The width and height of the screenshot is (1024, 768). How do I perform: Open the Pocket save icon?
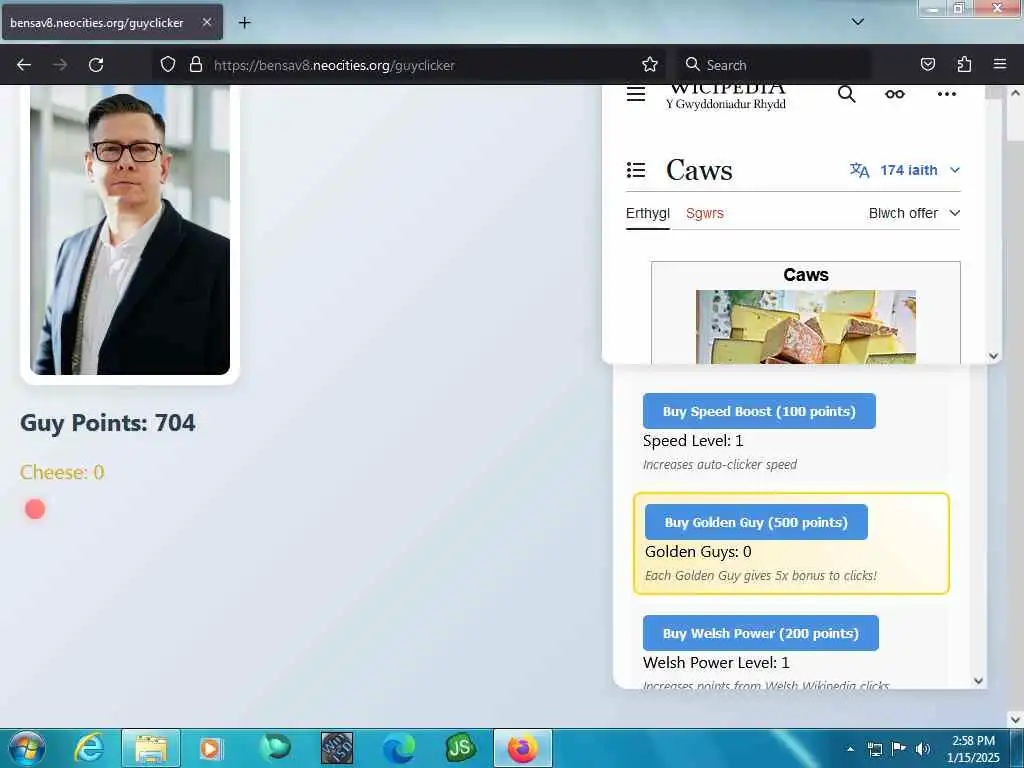(927, 64)
